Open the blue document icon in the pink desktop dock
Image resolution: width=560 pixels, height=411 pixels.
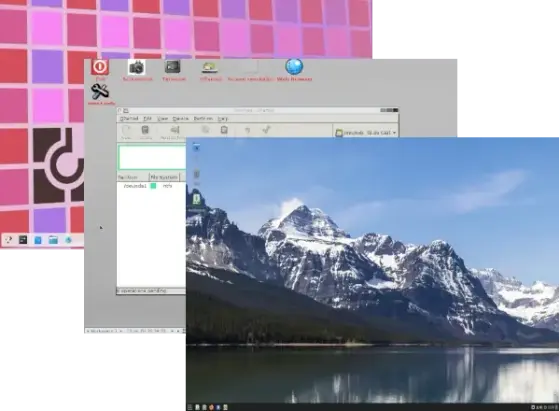point(38,240)
